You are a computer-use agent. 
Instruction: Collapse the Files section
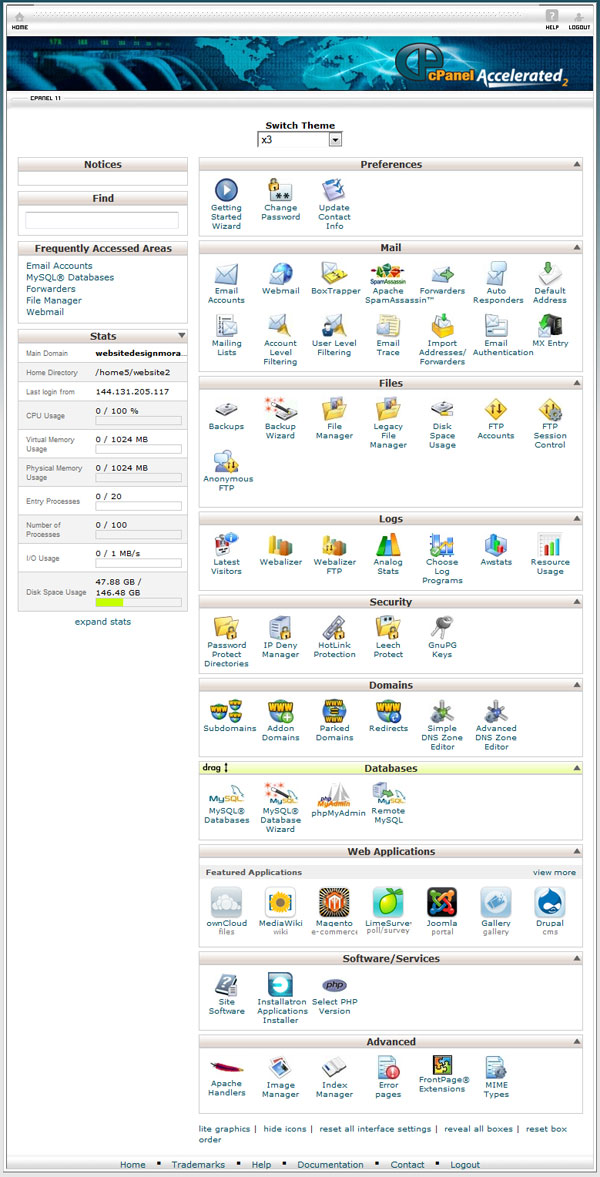coord(576,383)
